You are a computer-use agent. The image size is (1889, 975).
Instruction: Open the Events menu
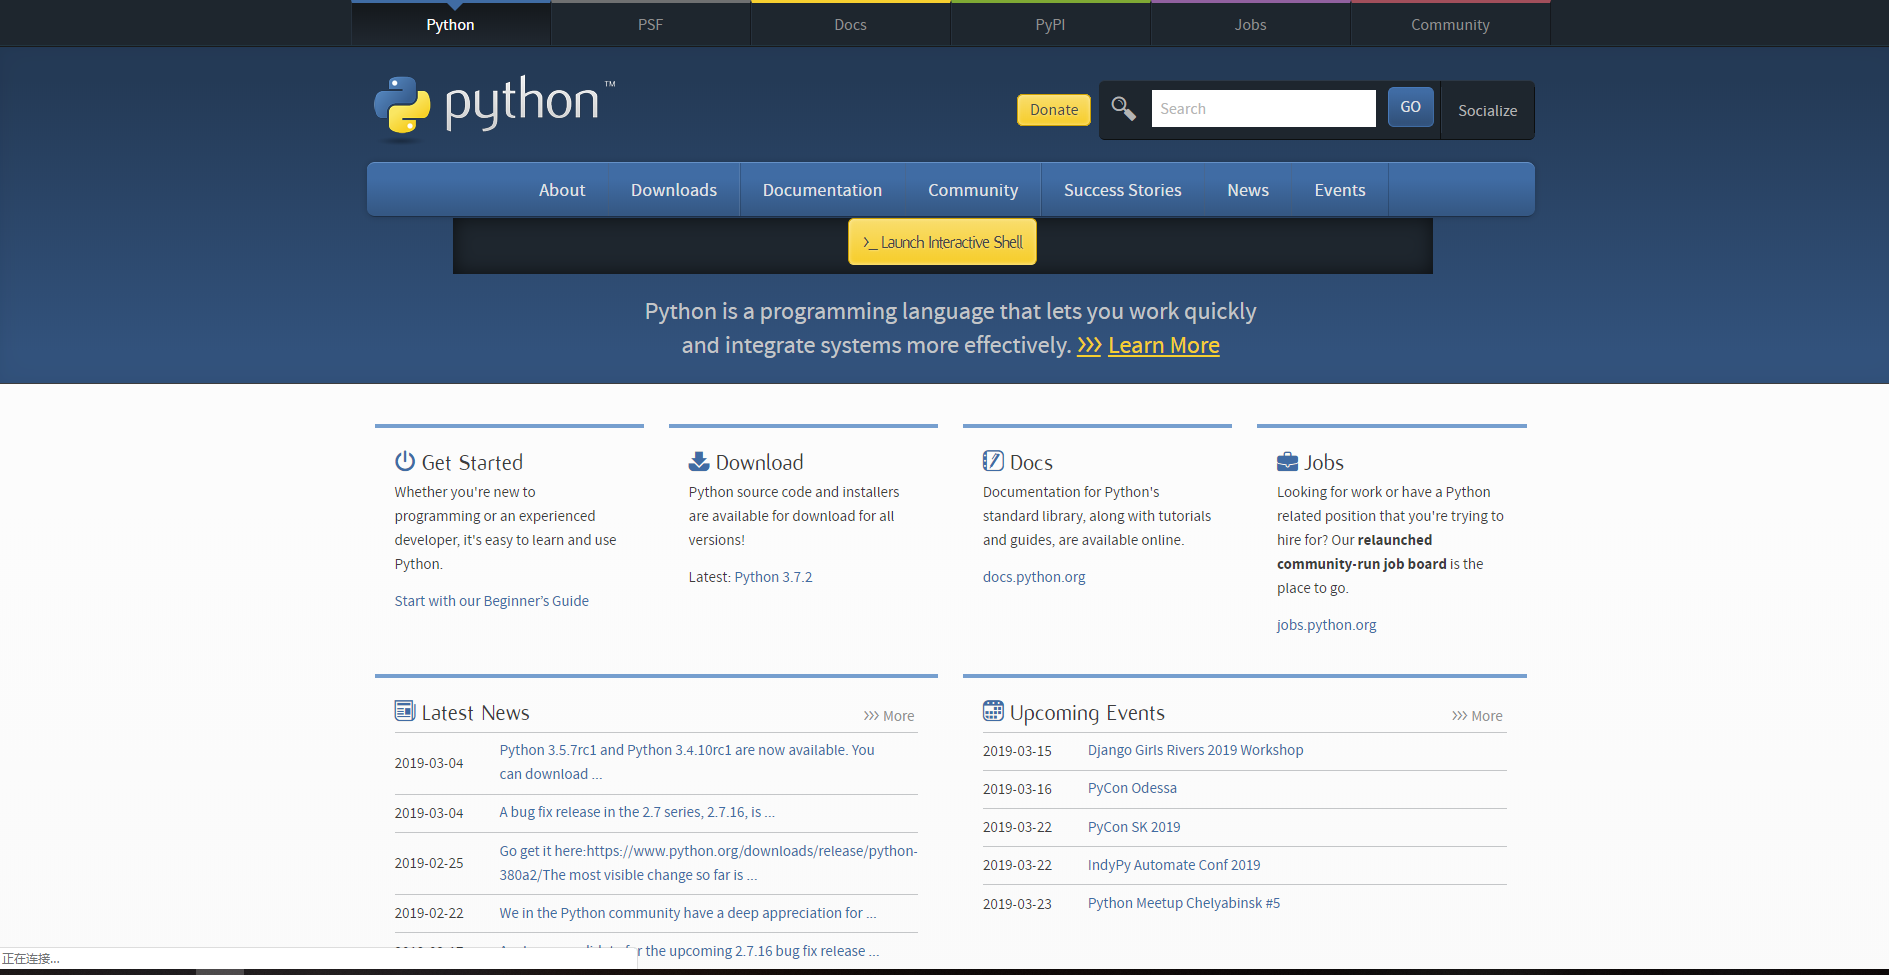pyautogui.click(x=1339, y=190)
